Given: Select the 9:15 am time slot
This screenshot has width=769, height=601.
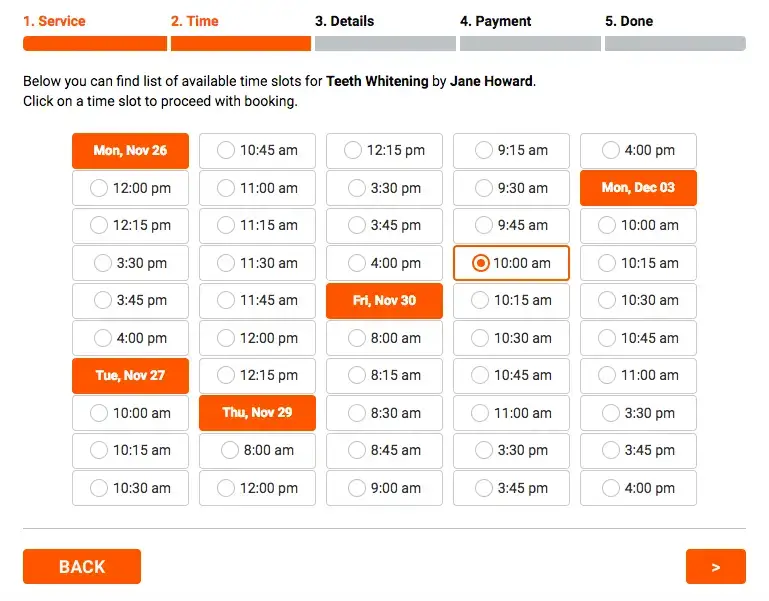Looking at the screenshot, I should [x=511, y=150].
